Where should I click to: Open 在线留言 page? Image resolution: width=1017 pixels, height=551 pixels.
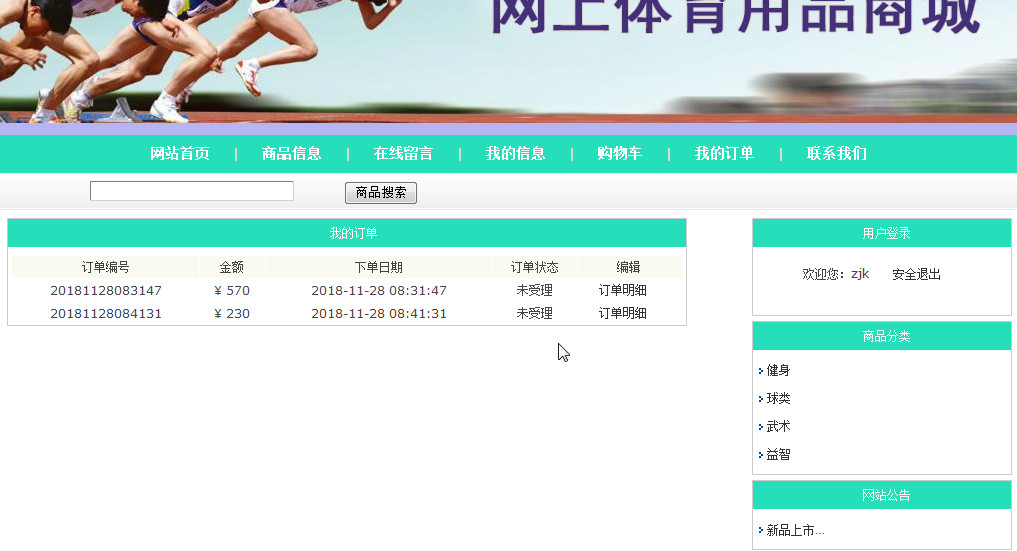[403, 154]
